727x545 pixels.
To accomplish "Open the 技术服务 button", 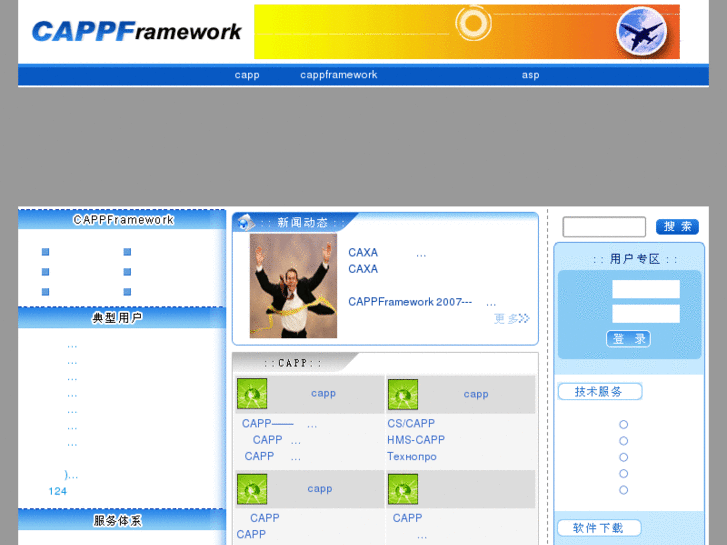I will [599, 391].
